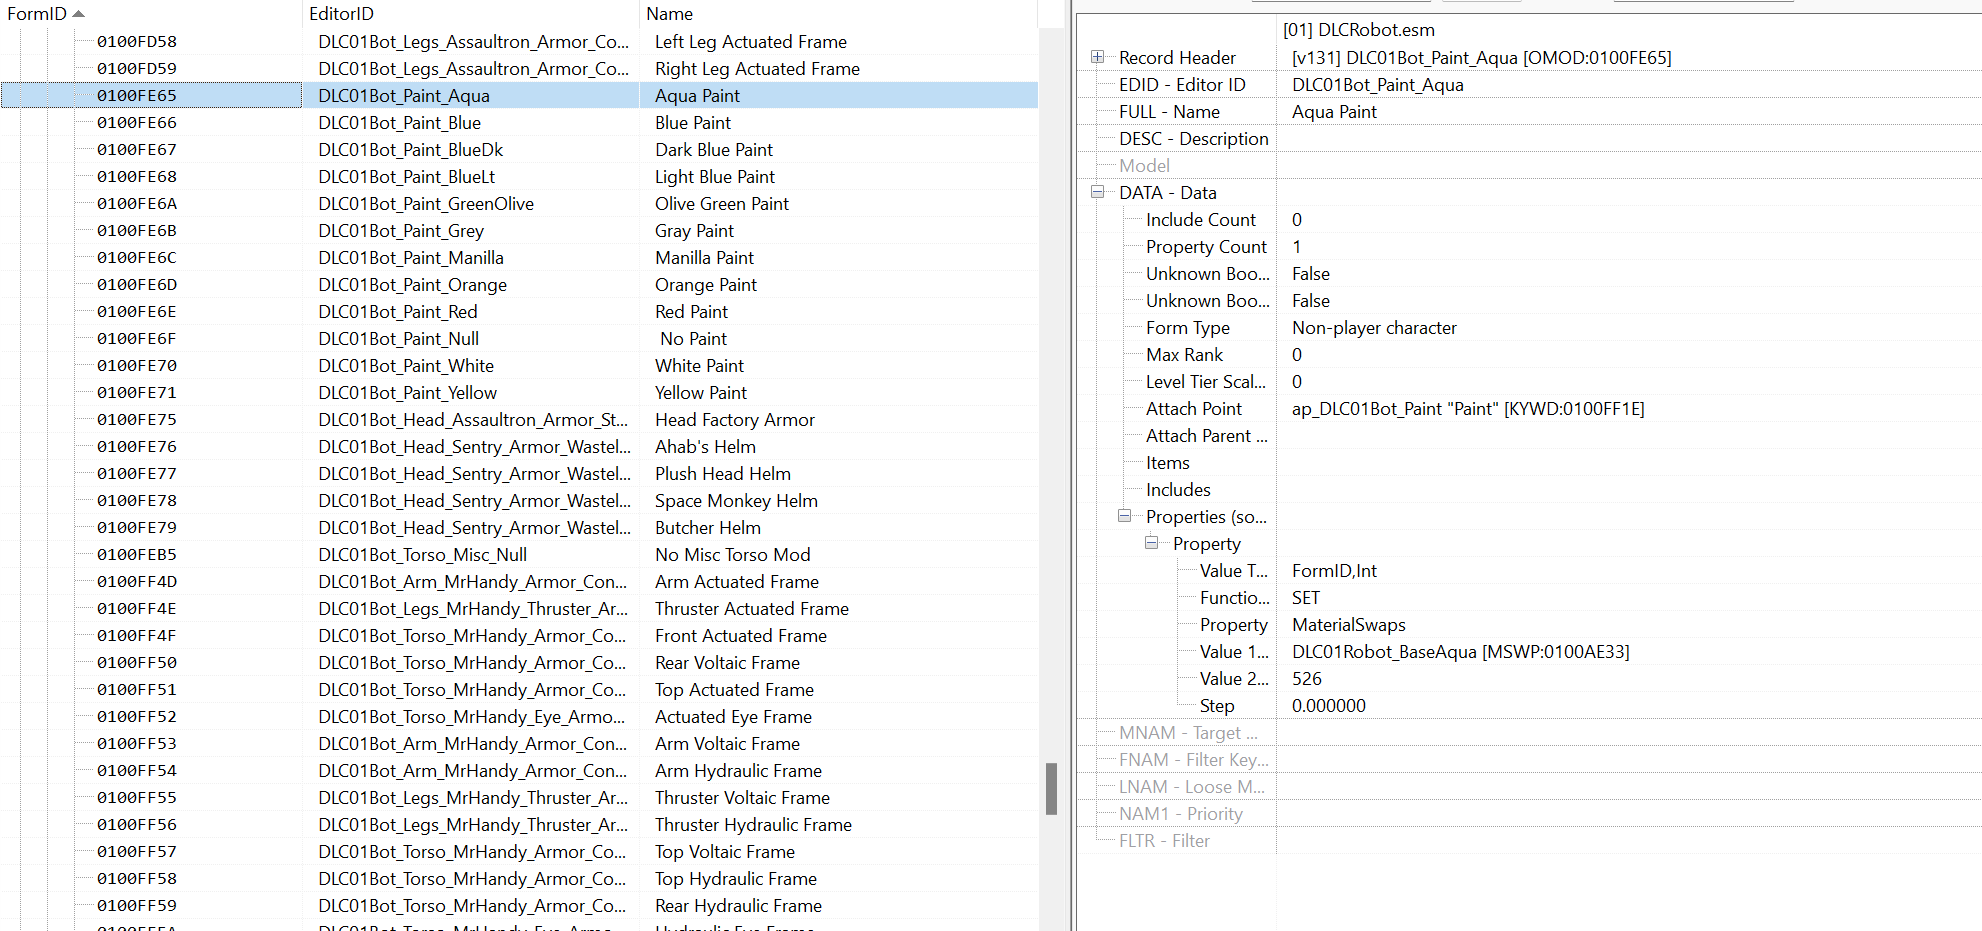Click the 'Thruster Hydraulic Frame' name
Image resolution: width=1982 pixels, height=931 pixels.
[x=753, y=825]
